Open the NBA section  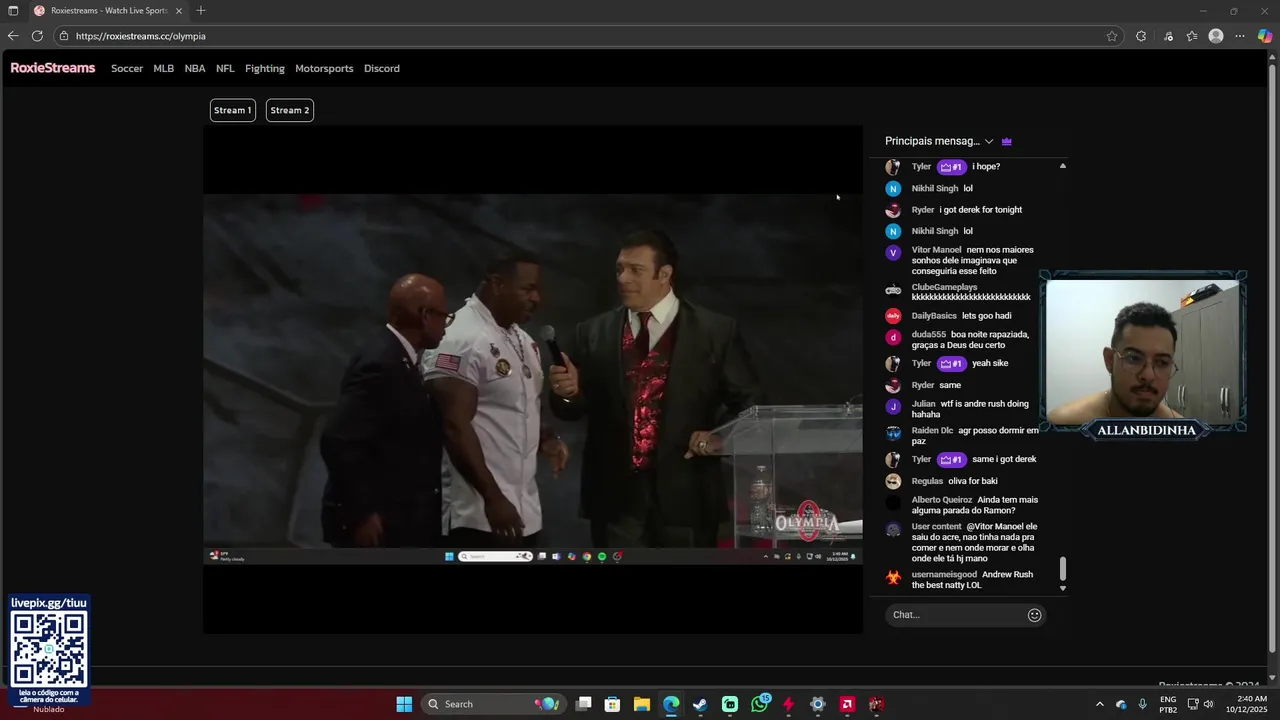pyautogui.click(x=195, y=69)
